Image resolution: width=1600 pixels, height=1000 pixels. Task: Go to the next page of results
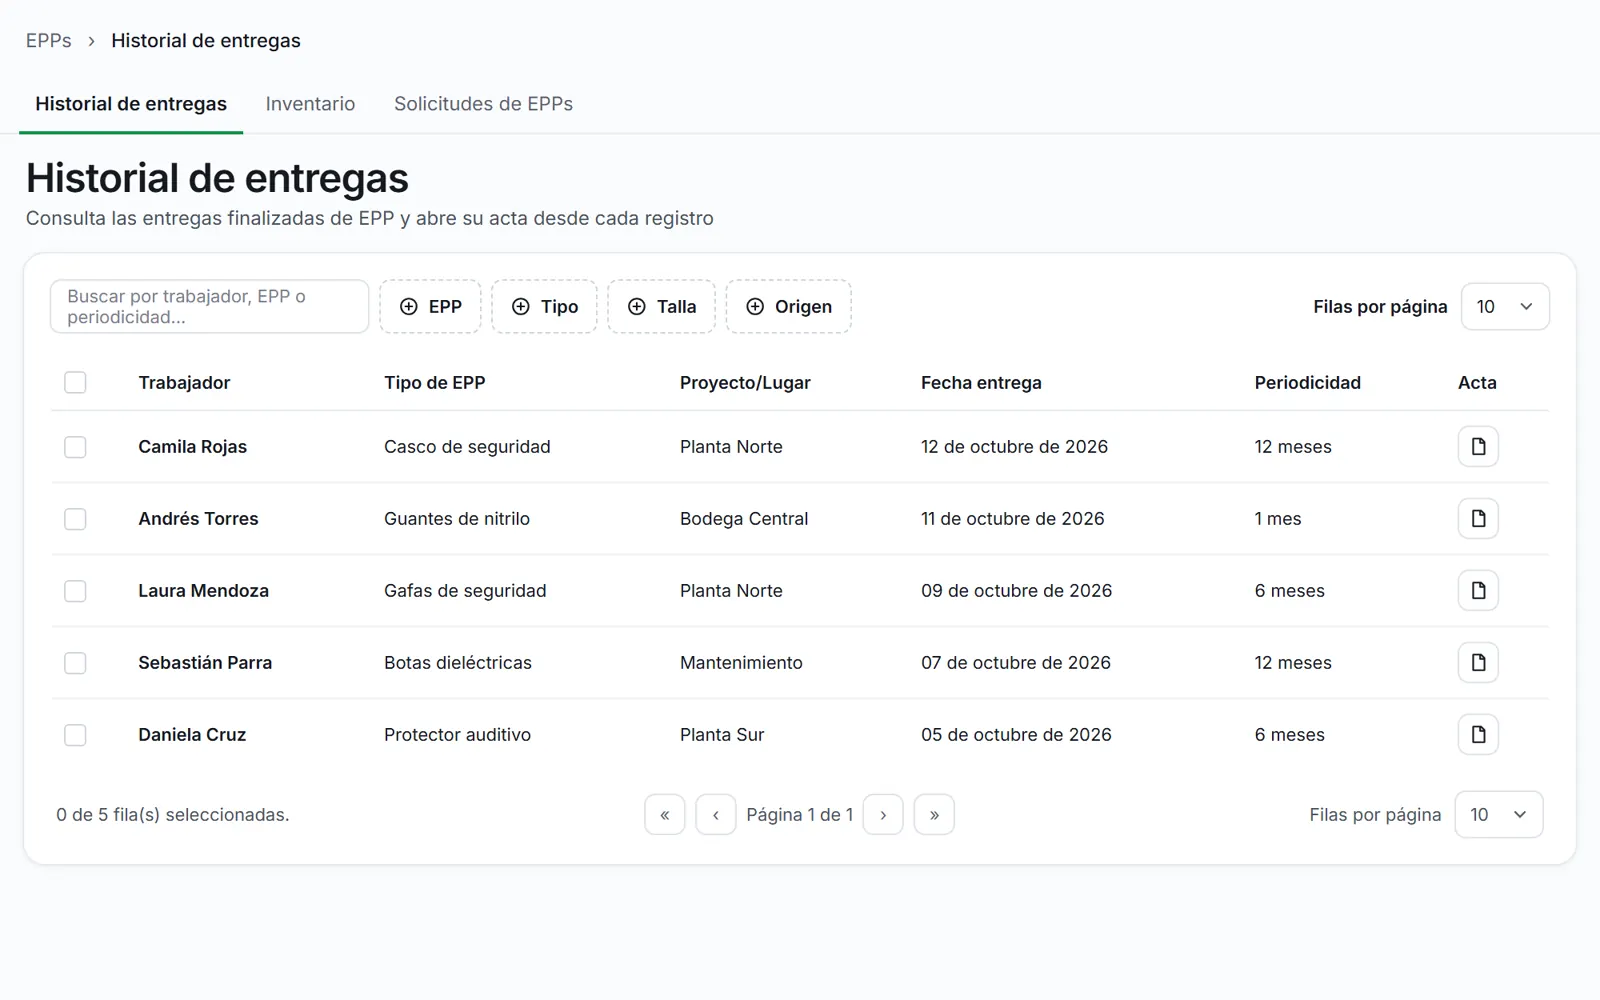click(x=883, y=814)
